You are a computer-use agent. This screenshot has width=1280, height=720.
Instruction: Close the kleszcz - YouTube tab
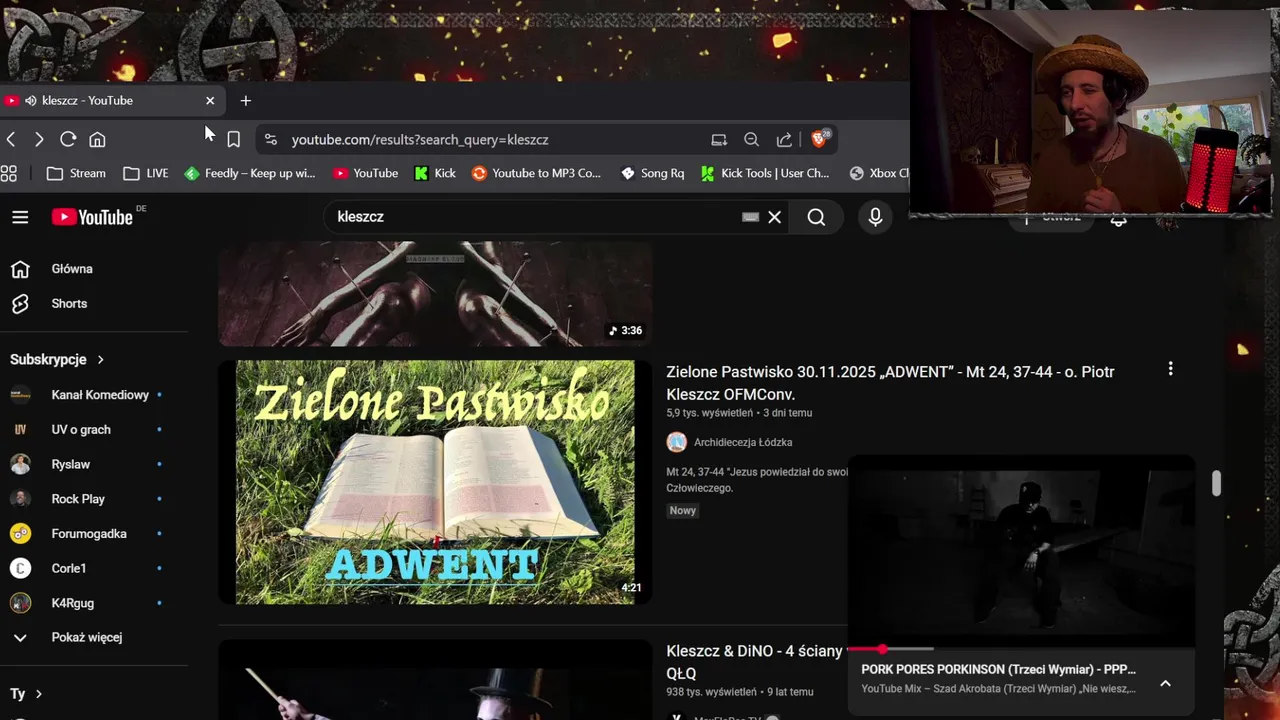[x=210, y=100]
